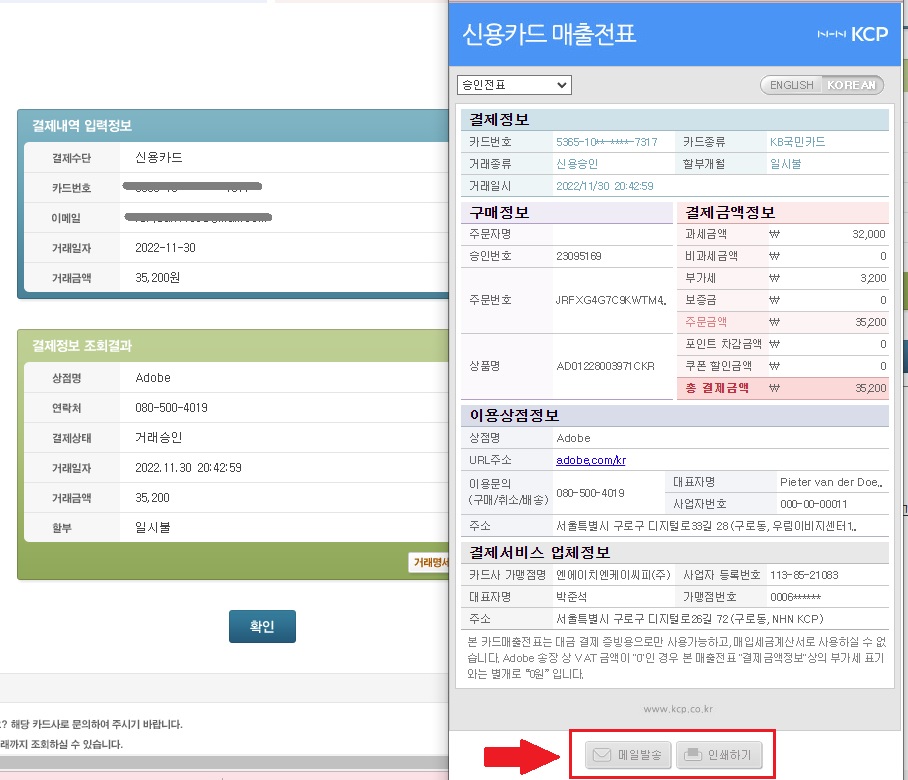Expand the 결제정보 section header
Viewport: 908px width, 780px height.
[x=672, y=119]
